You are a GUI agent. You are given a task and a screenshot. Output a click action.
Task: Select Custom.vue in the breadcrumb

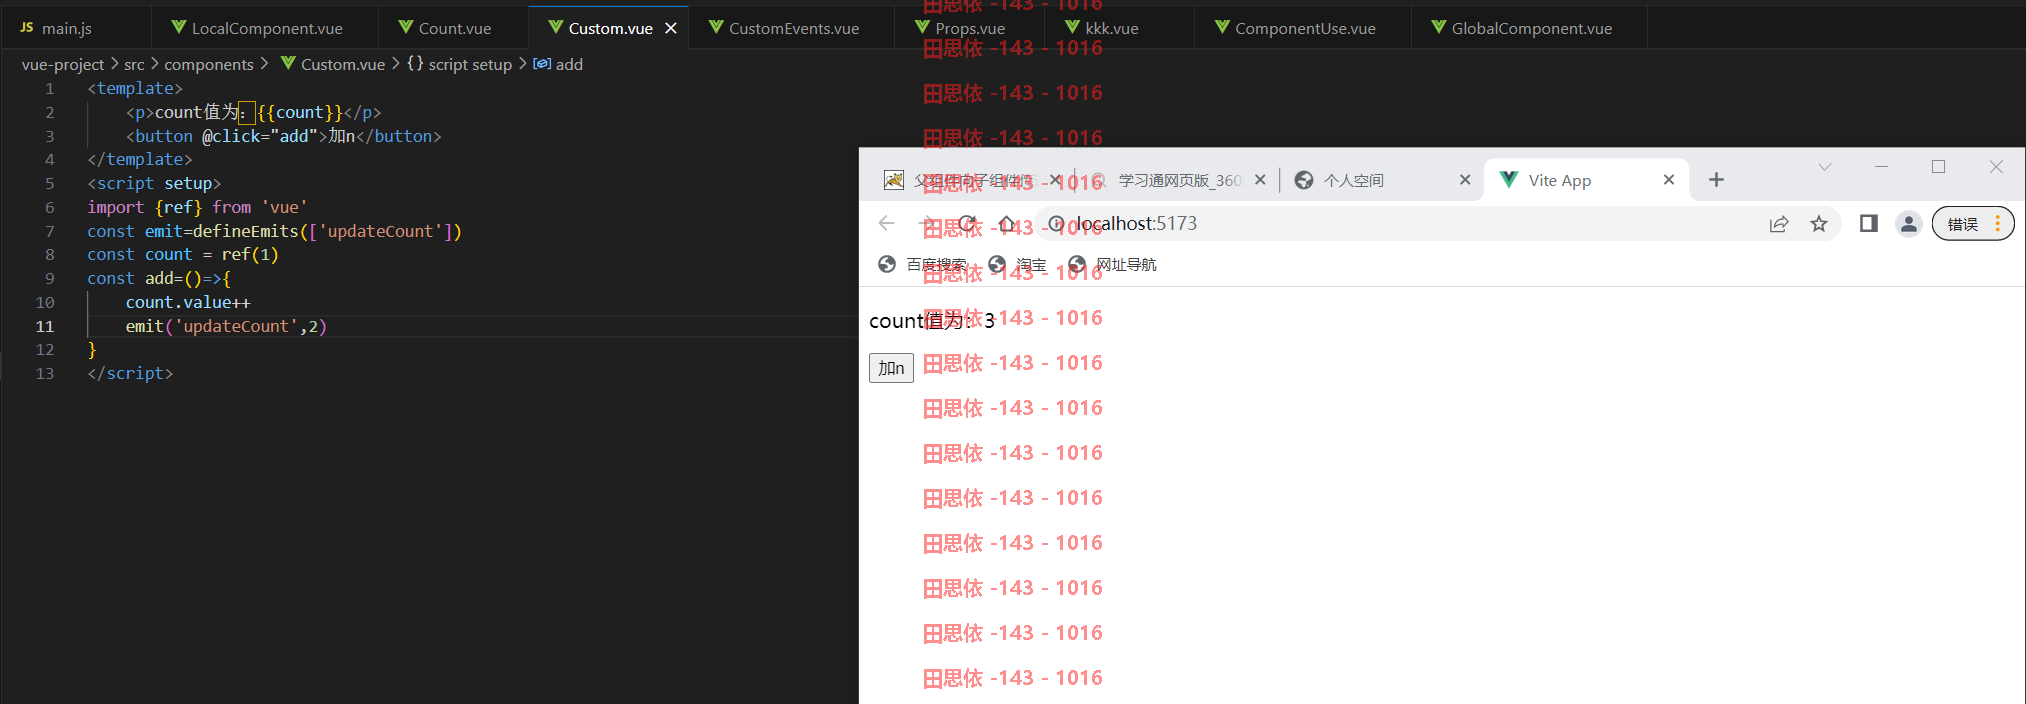pyautogui.click(x=343, y=64)
